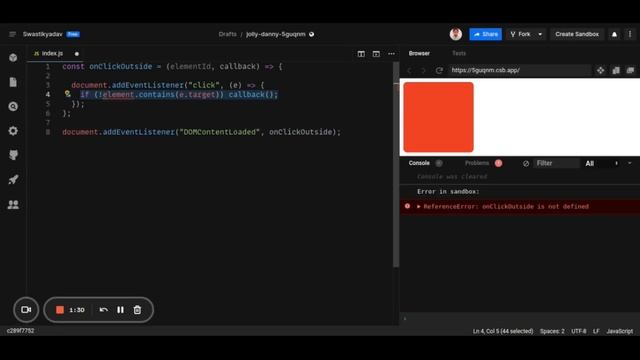Click Ln 4, Col 5 cursor position
Screen dimensions: 640x360
tap(503, 331)
